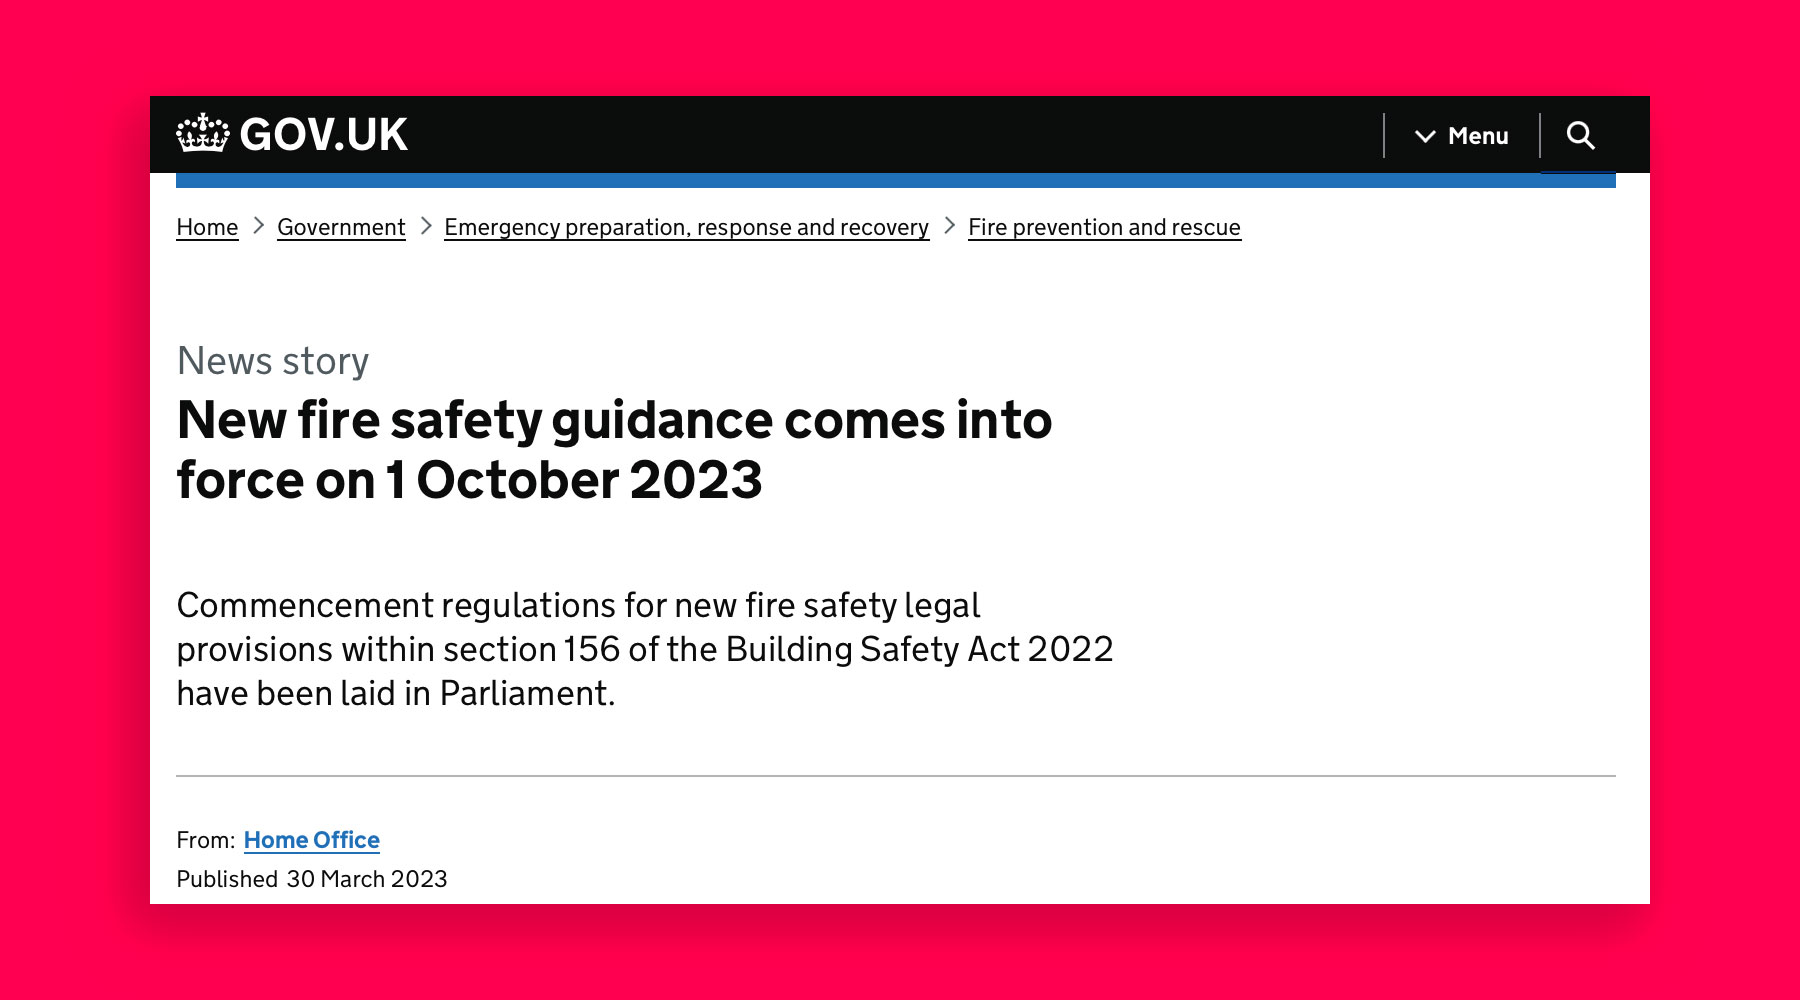Viewport: 1800px width, 1000px height.
Task: Go to the Home breadcrumb link
Action: (x=207, y=227)
